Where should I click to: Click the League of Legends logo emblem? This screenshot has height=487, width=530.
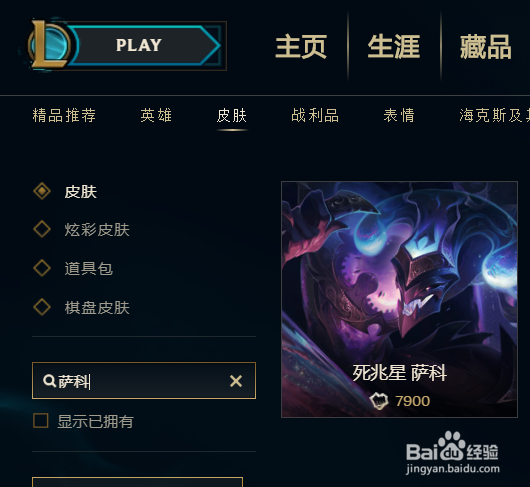49,45
